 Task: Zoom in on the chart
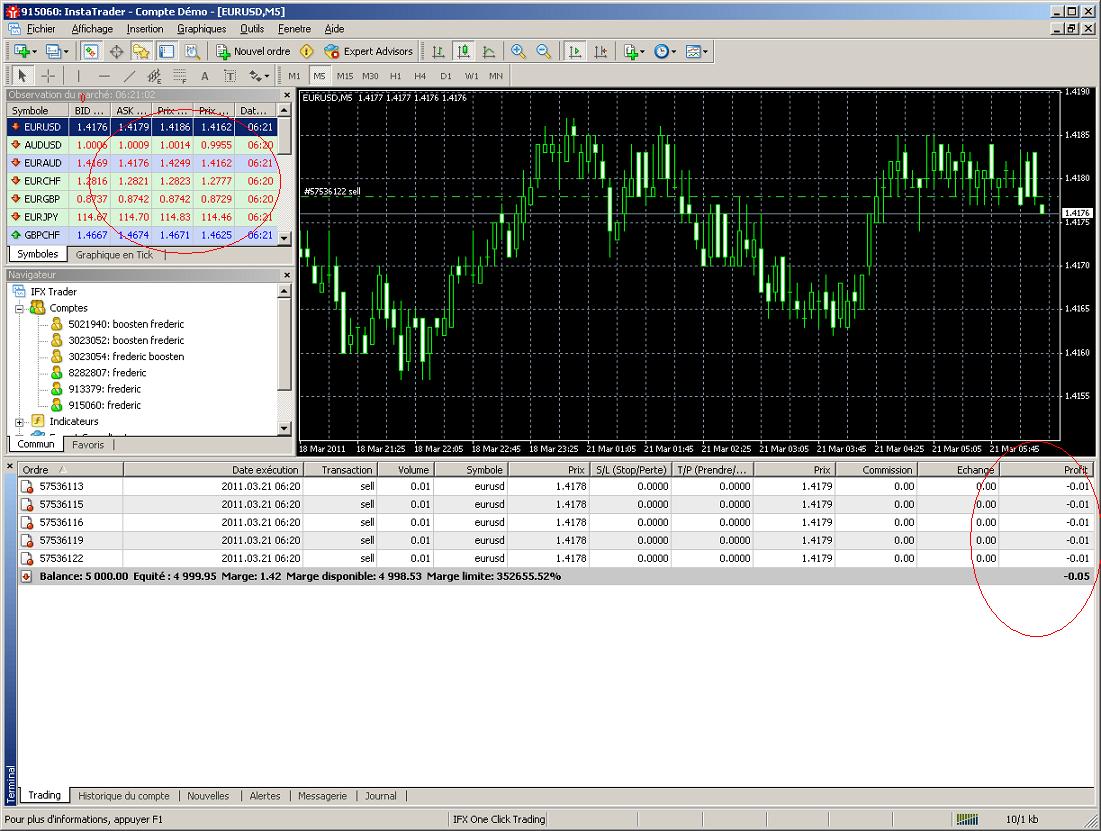pos(518,51)
